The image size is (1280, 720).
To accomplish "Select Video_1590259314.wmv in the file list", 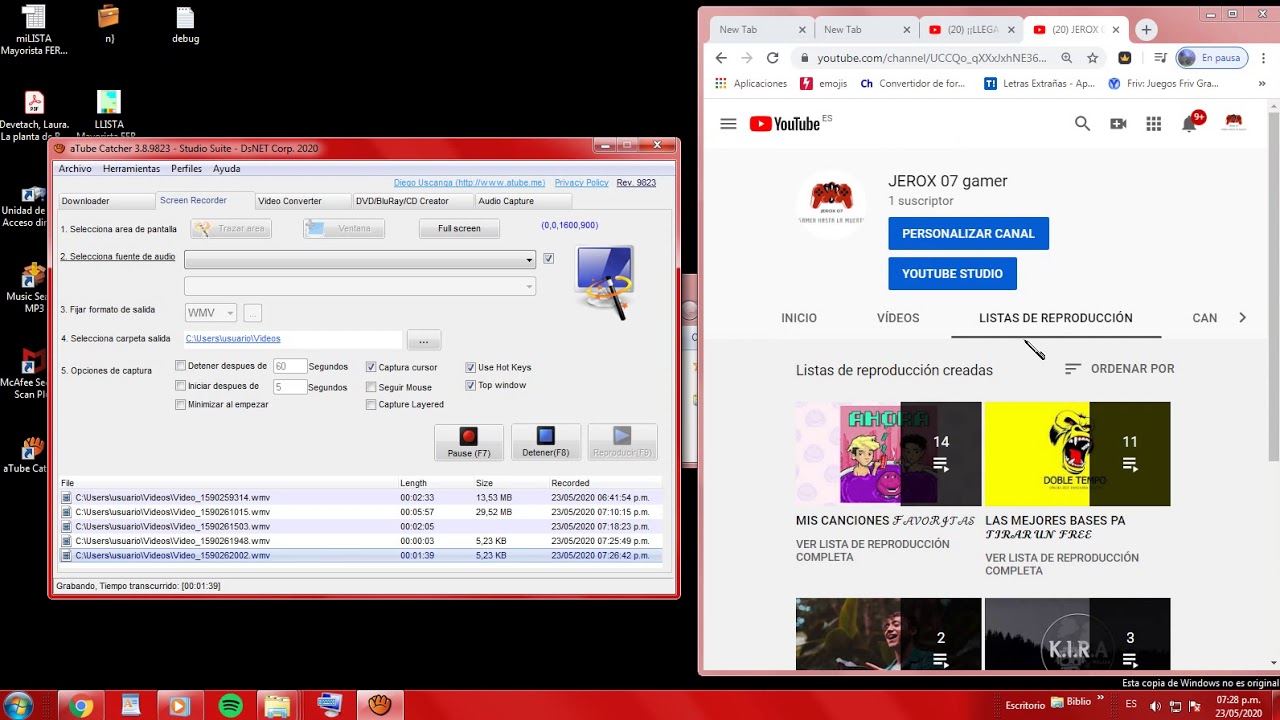I will click(x=360, y=497).
